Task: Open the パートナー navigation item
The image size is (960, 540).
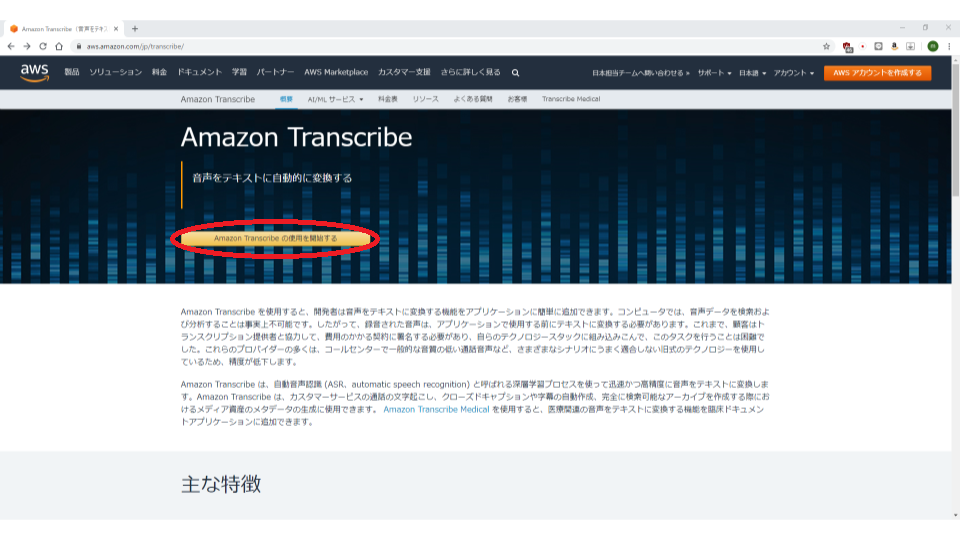Action: click(276, 72)
